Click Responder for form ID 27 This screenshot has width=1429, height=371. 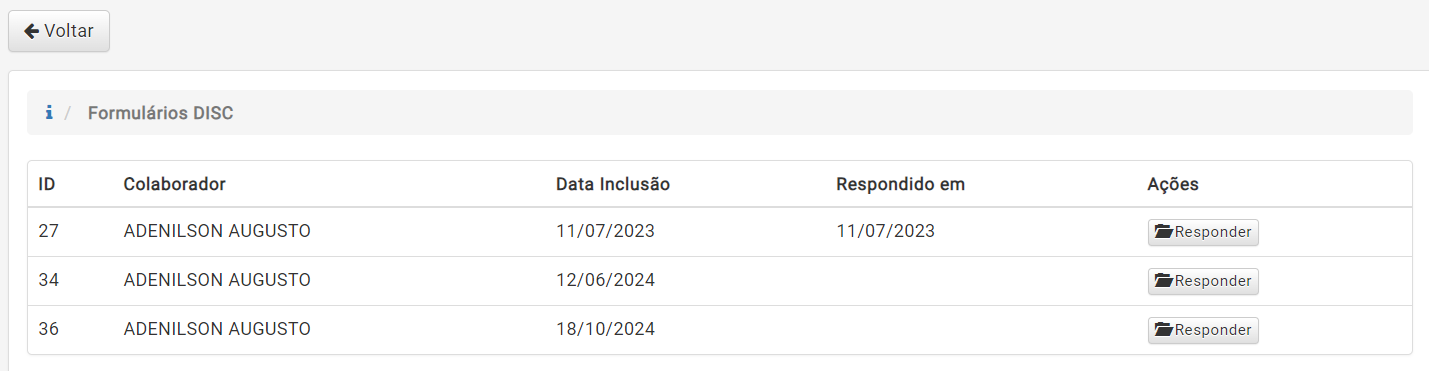click(1203, 232)
